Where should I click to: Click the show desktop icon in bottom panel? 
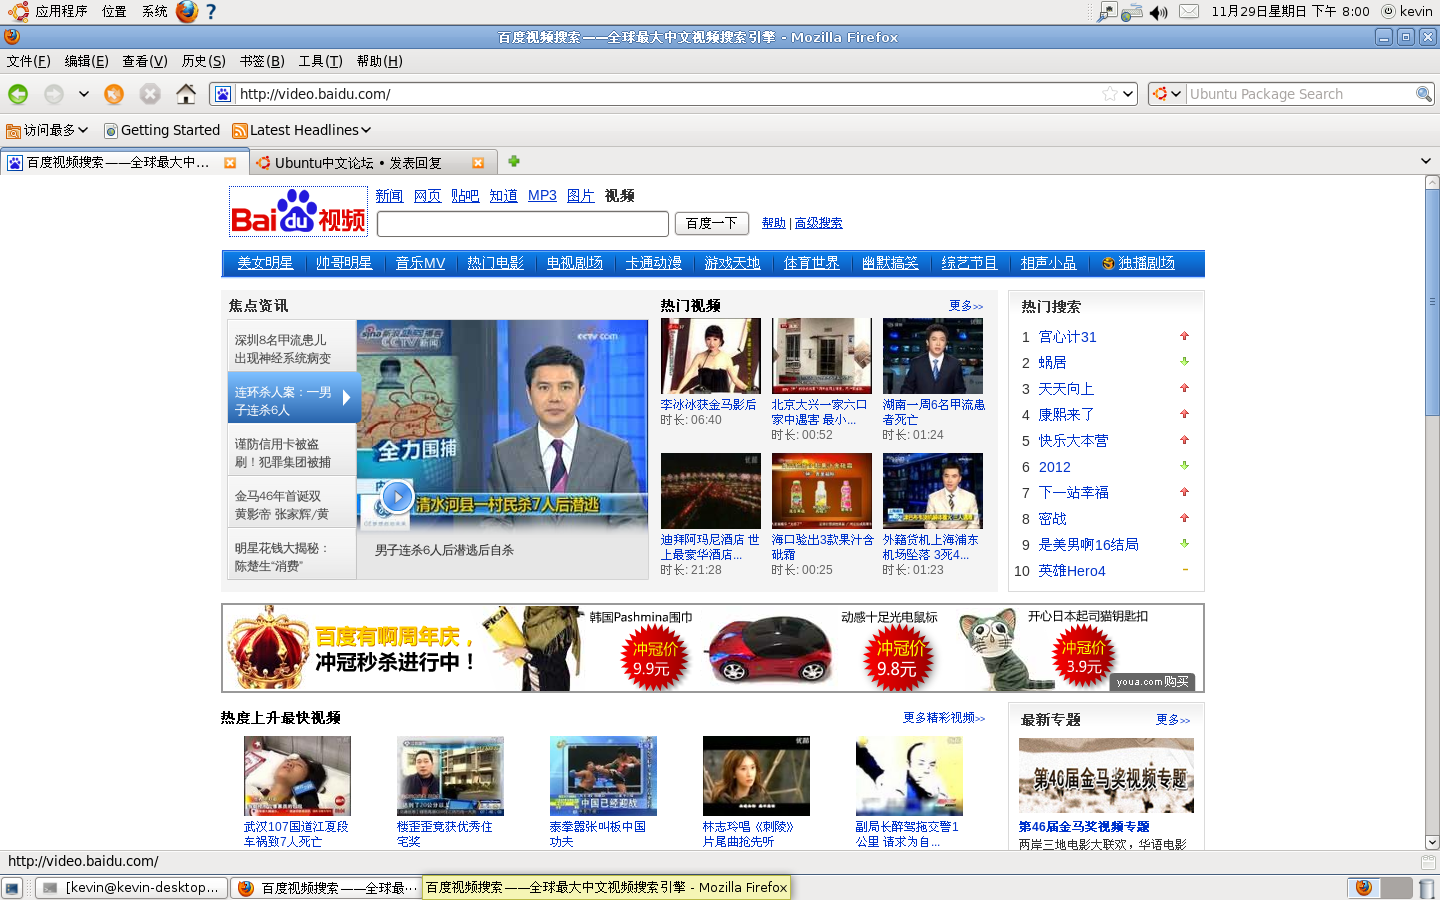12,888
